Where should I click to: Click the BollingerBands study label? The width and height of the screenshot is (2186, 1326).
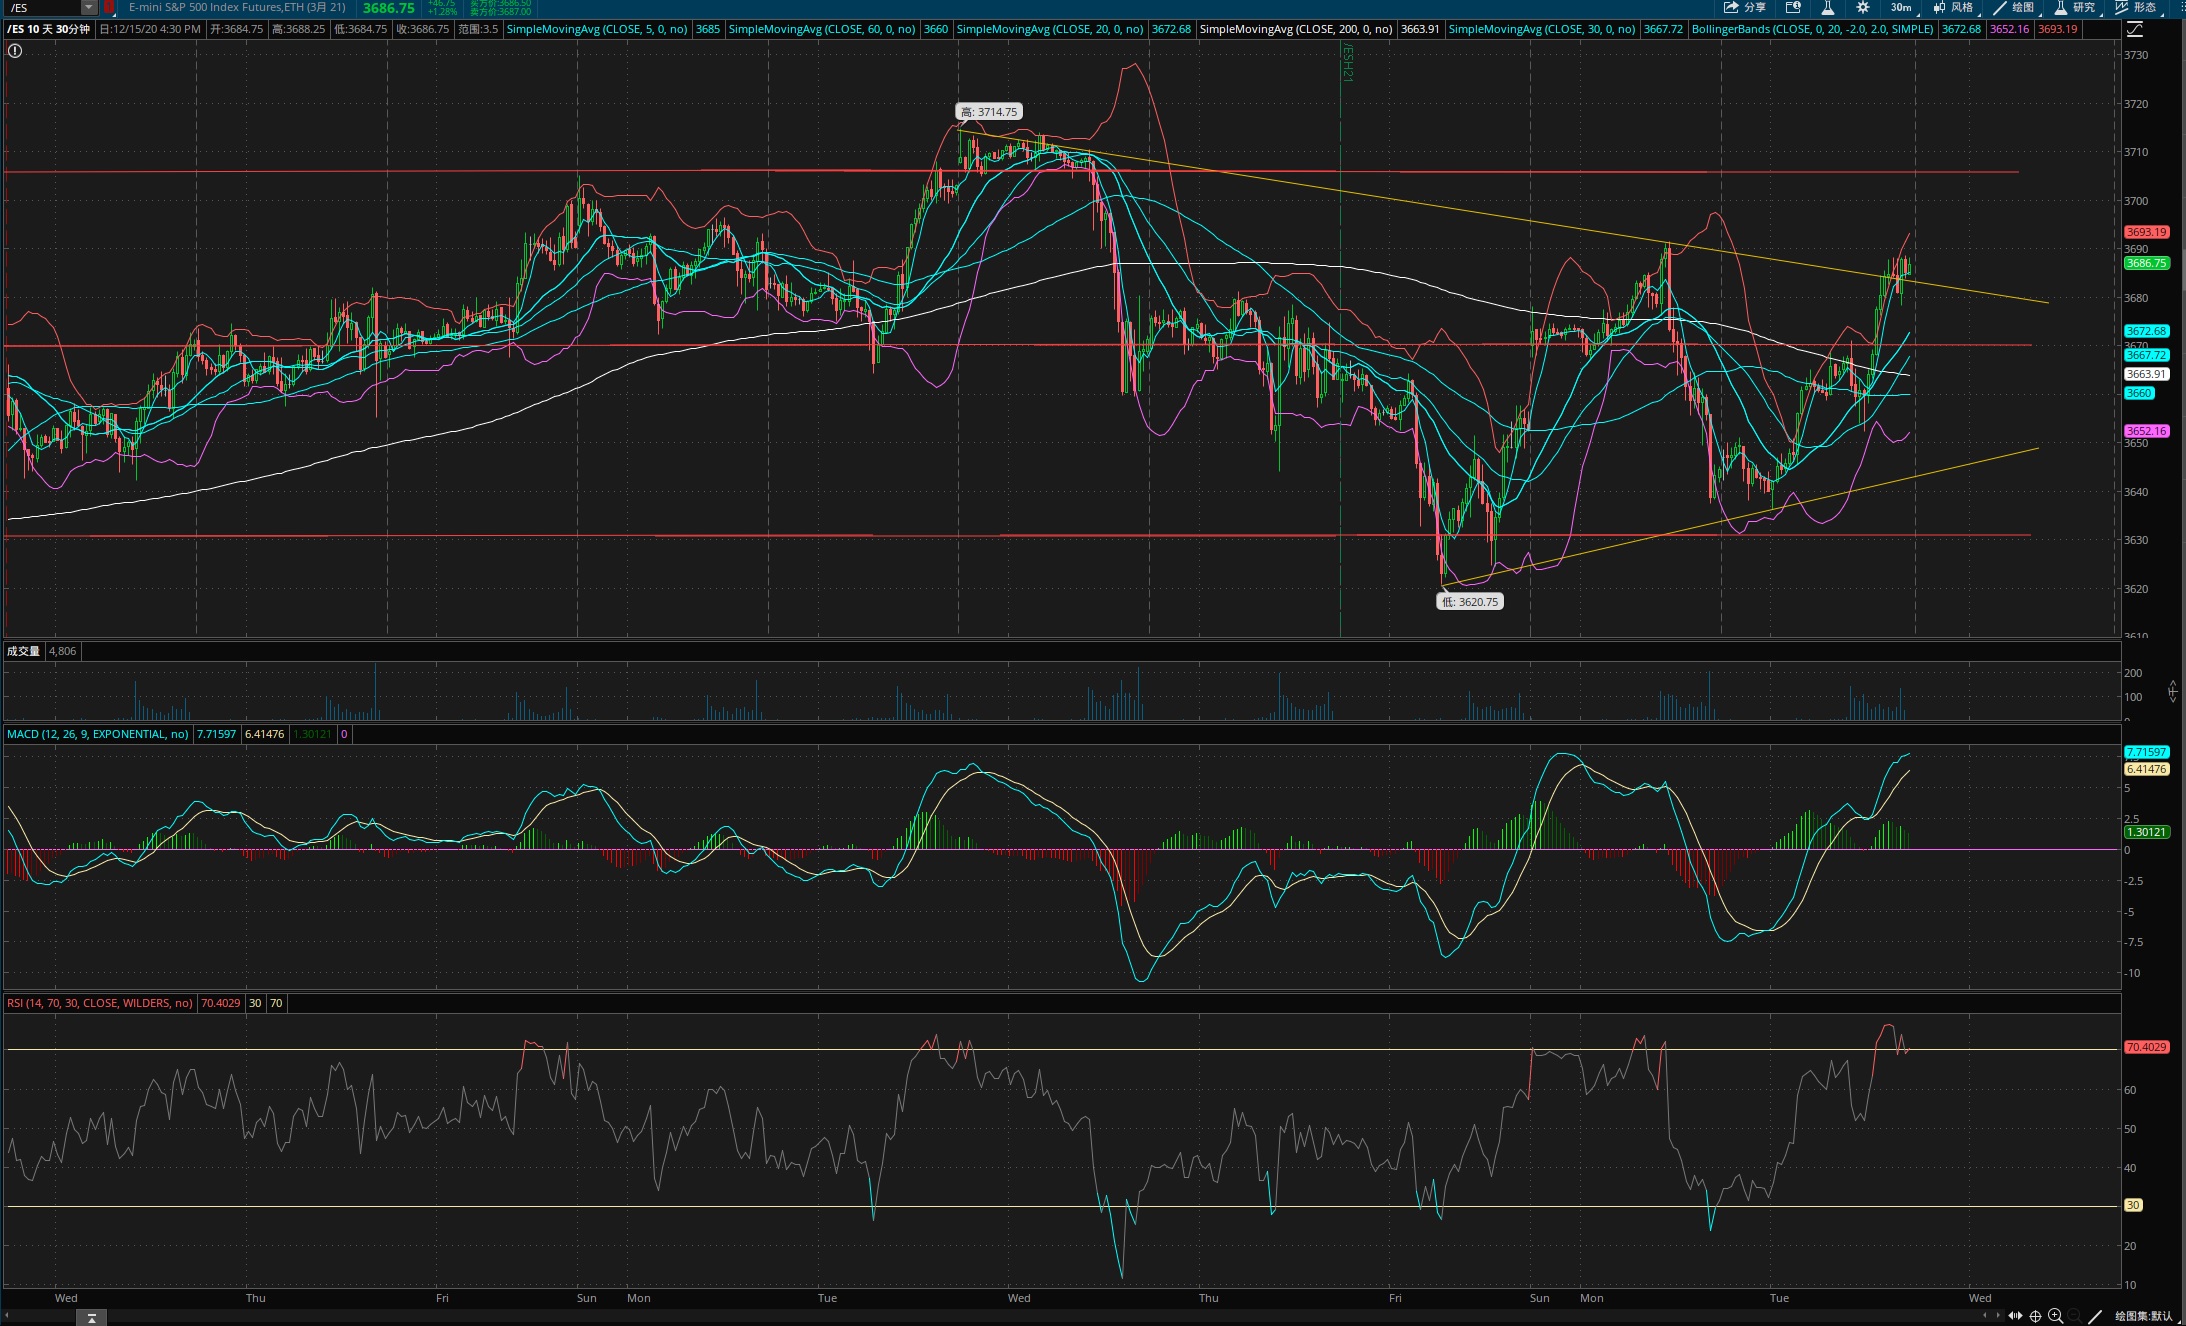[1813, 29]
